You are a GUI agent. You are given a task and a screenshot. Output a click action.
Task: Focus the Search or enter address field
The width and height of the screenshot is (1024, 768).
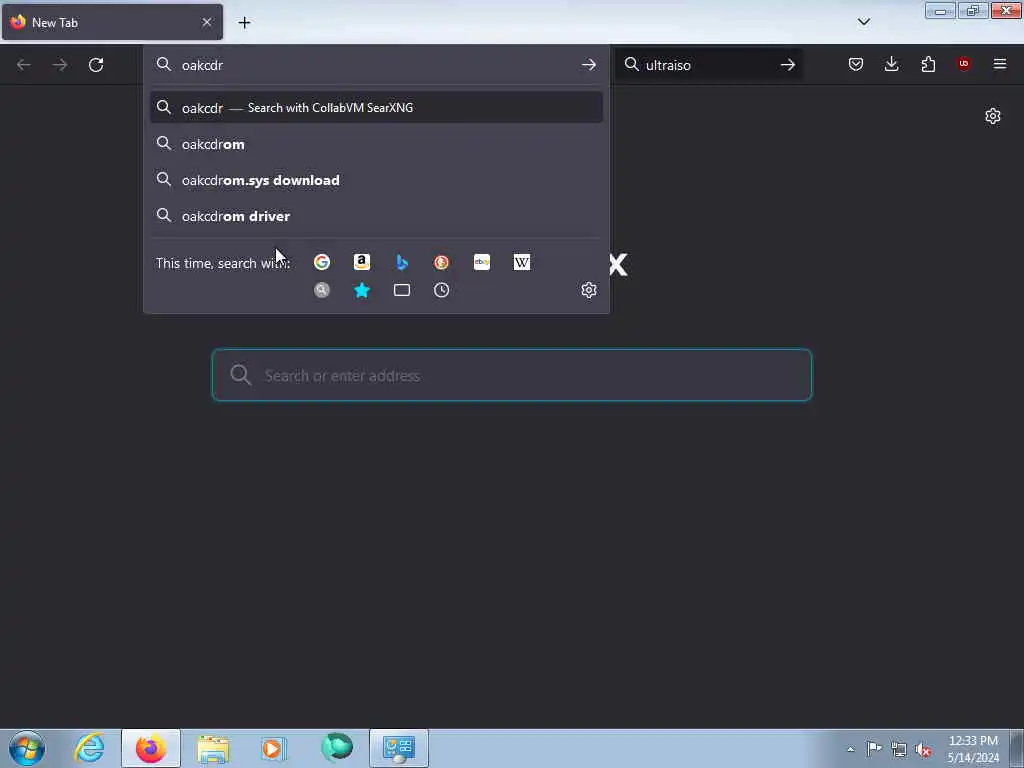[x=512, y=375]
